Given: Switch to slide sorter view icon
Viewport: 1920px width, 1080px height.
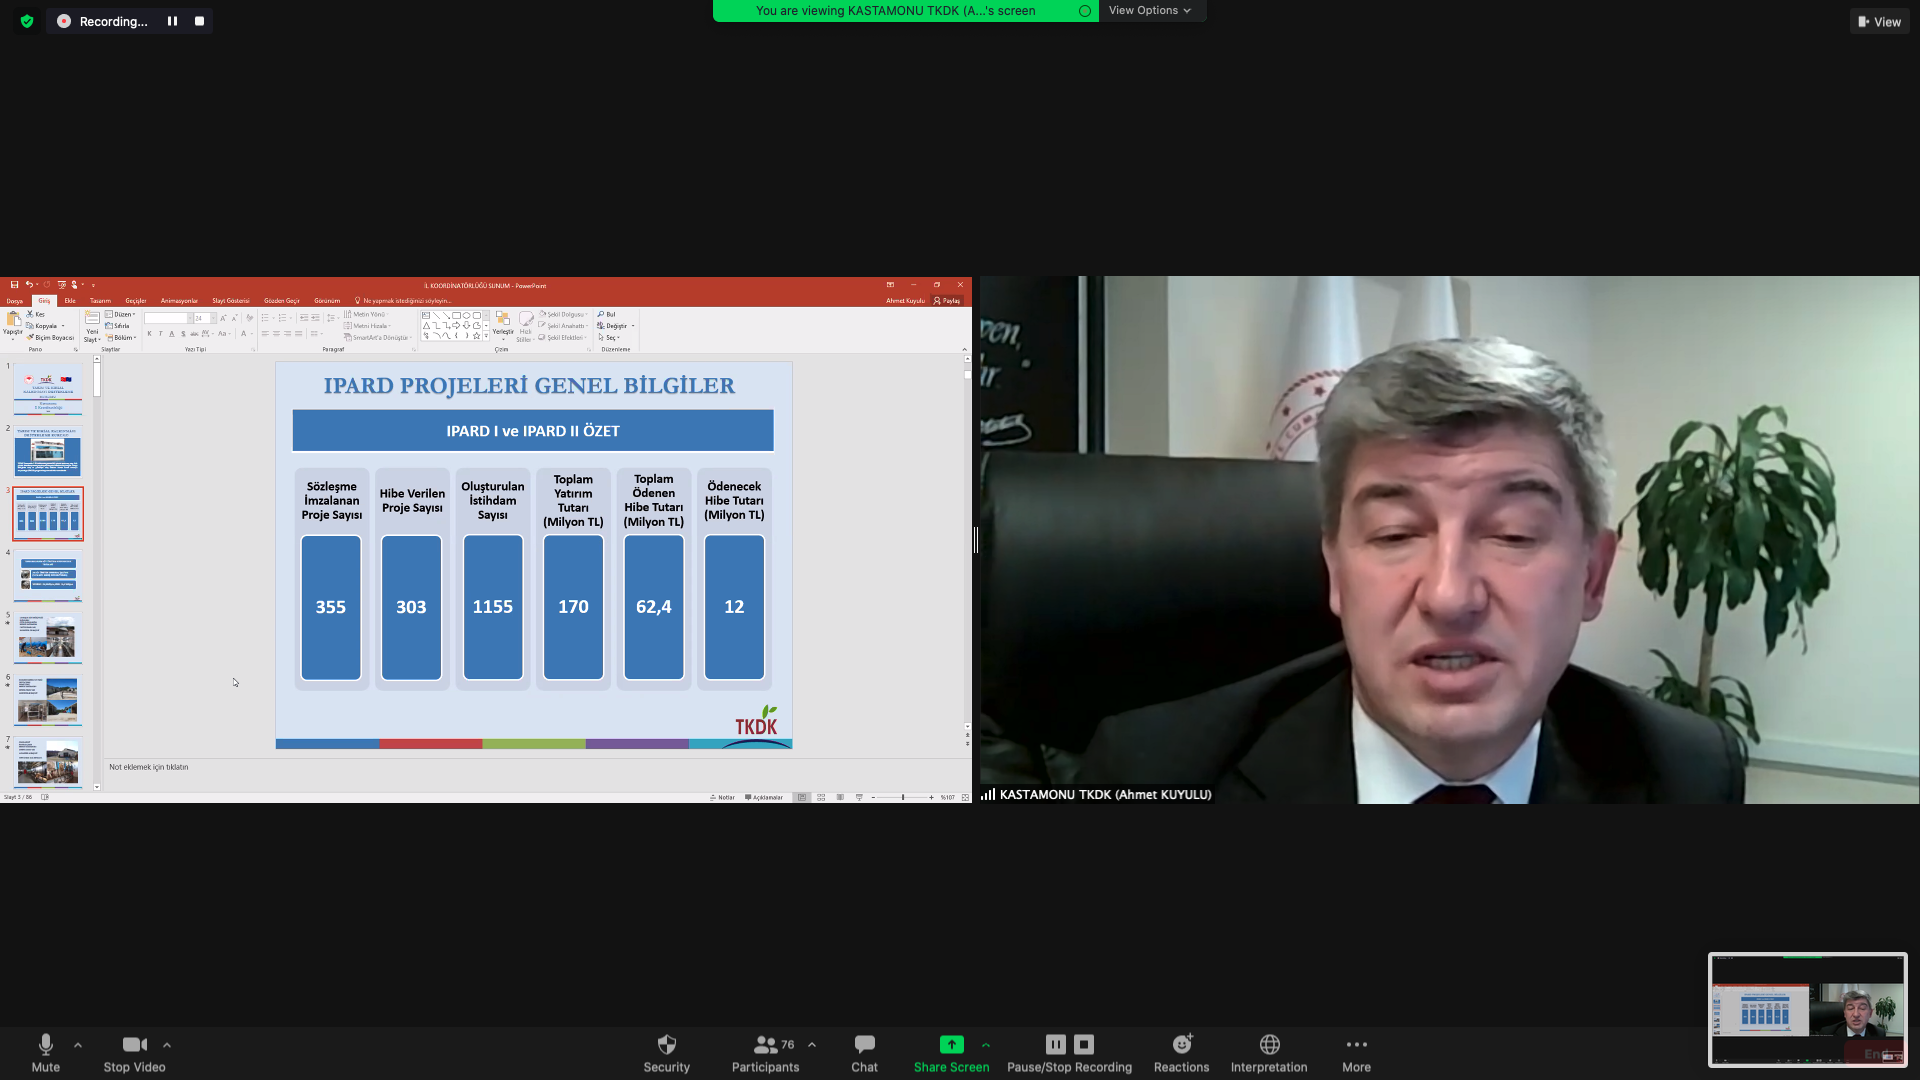Looking at the screenshot, I should 821,797.
